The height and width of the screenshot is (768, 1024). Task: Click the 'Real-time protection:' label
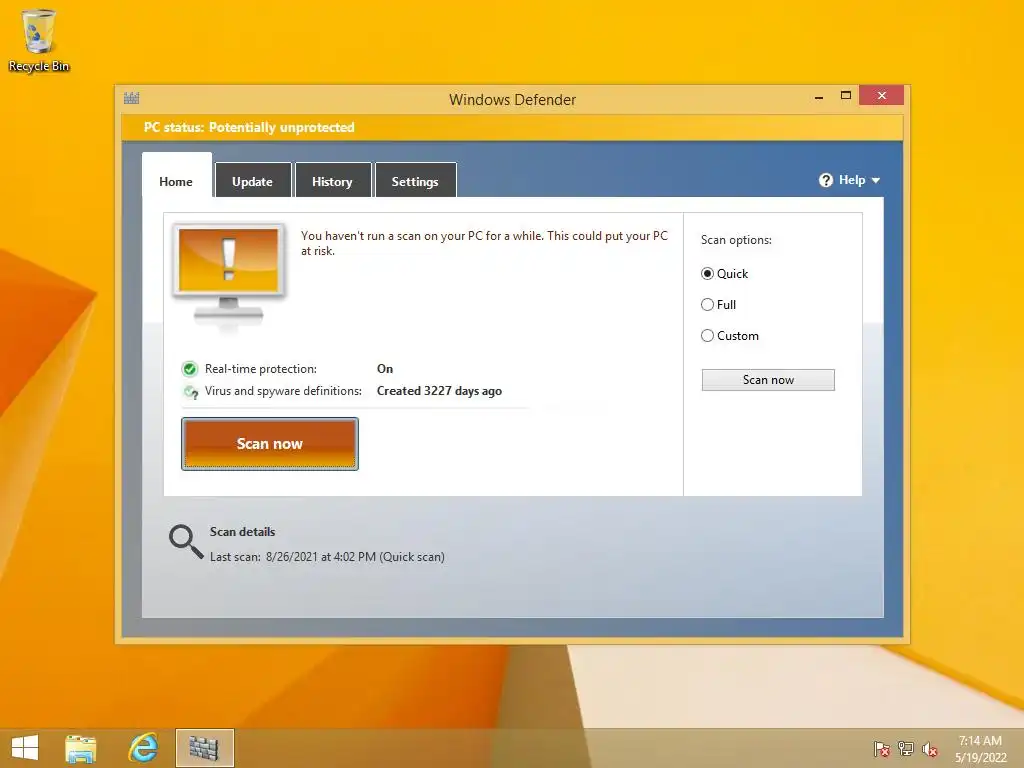click(x=261, y=369)
